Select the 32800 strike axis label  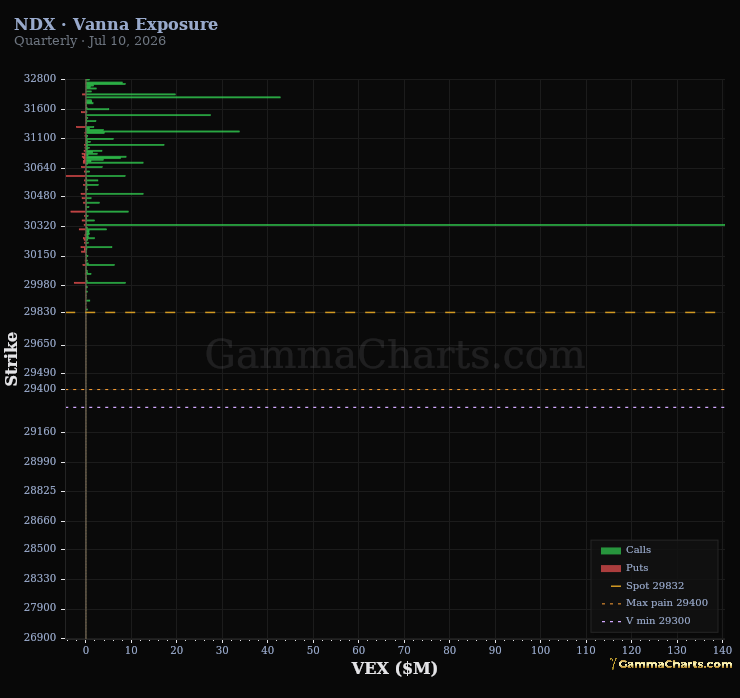pos(40,78)
